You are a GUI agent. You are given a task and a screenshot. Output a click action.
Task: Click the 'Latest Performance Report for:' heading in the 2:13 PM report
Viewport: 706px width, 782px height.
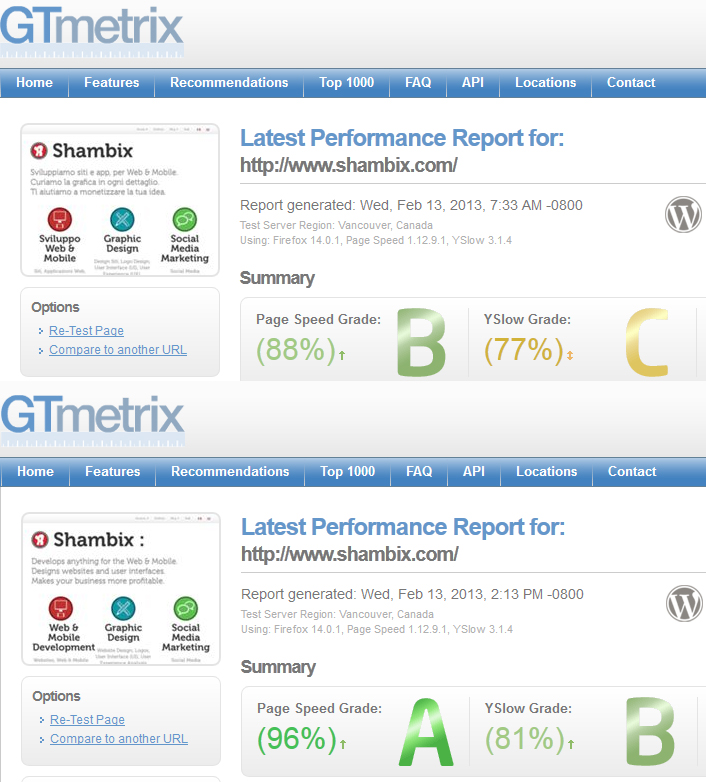pos(403,527)
